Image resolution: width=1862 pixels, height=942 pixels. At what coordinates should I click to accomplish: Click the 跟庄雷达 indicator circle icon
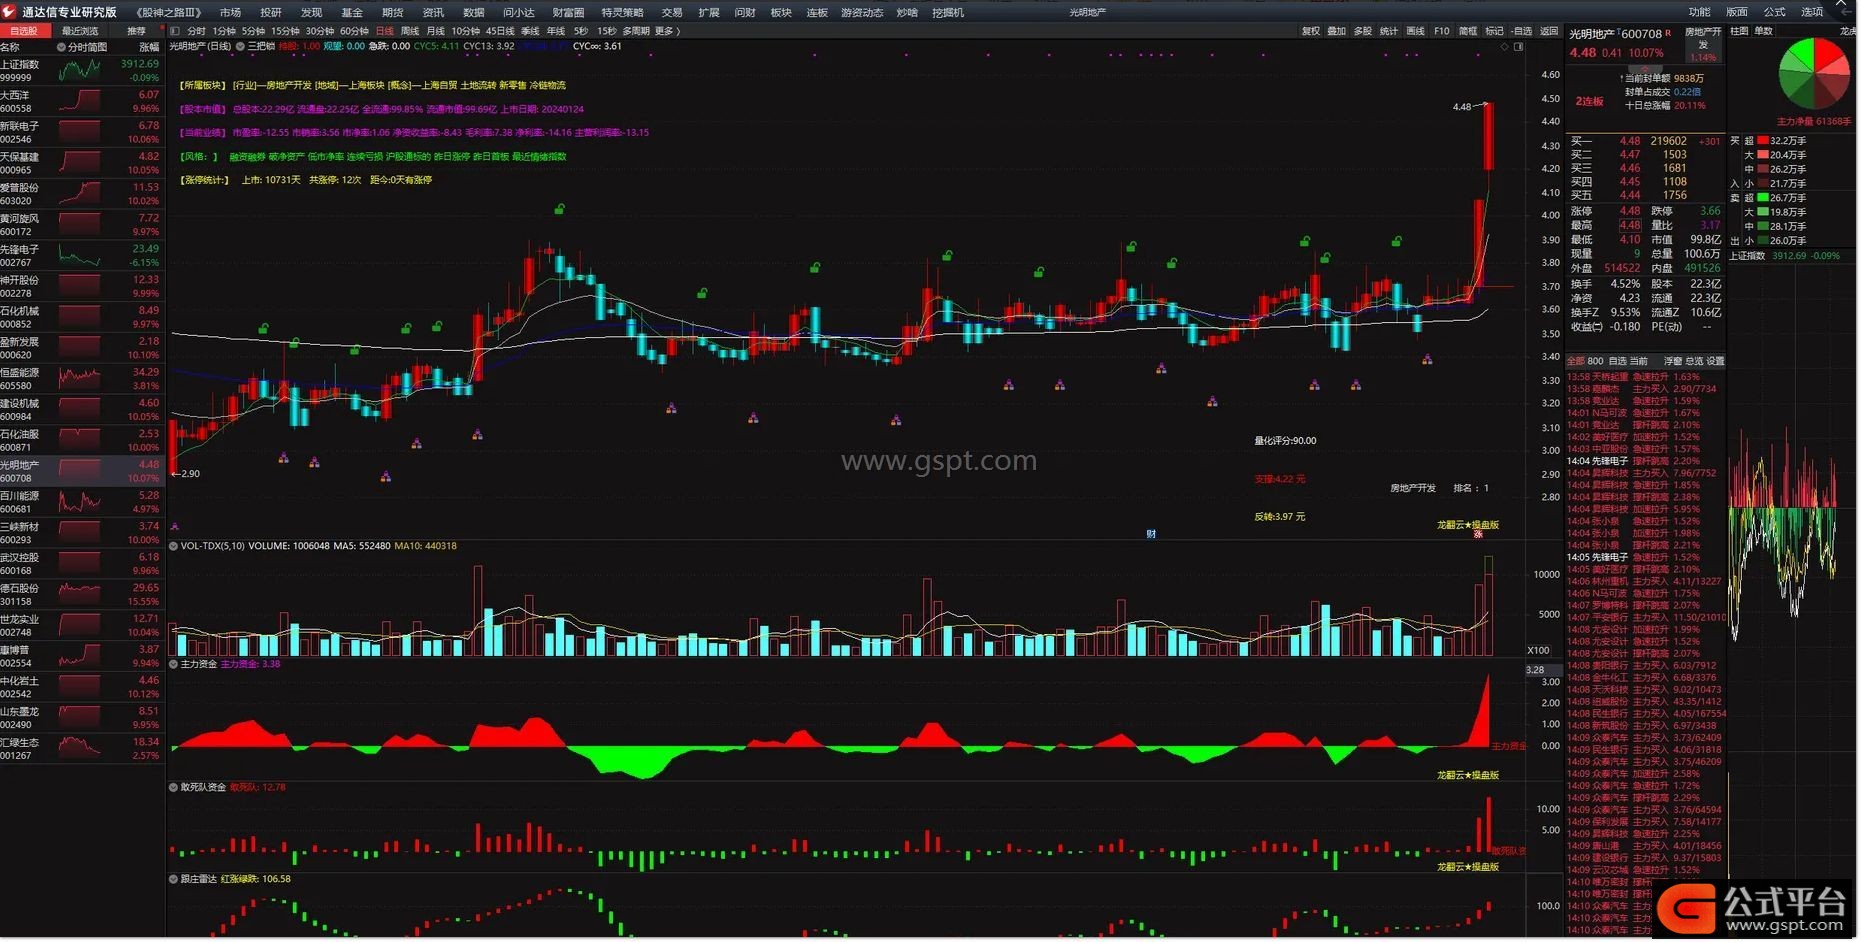(x=174, y=880)
